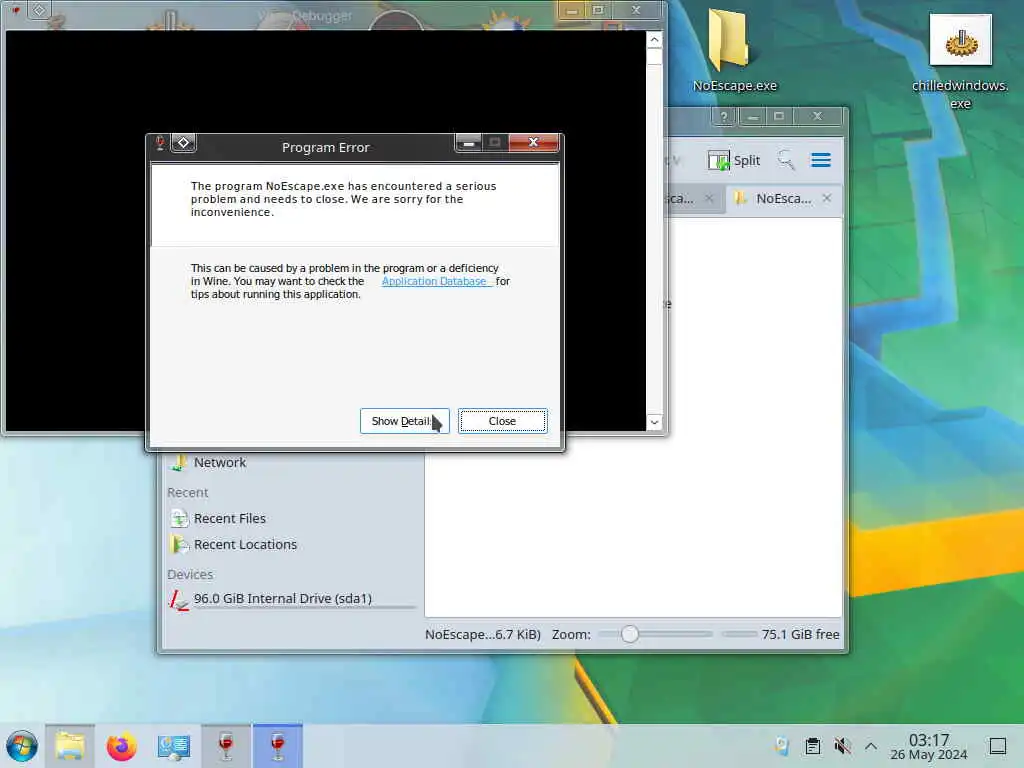Image resolution: width=1024 pixels, height=768 pixels.
Task: Click the show desktop button in tray
Action: pos(998,746)
